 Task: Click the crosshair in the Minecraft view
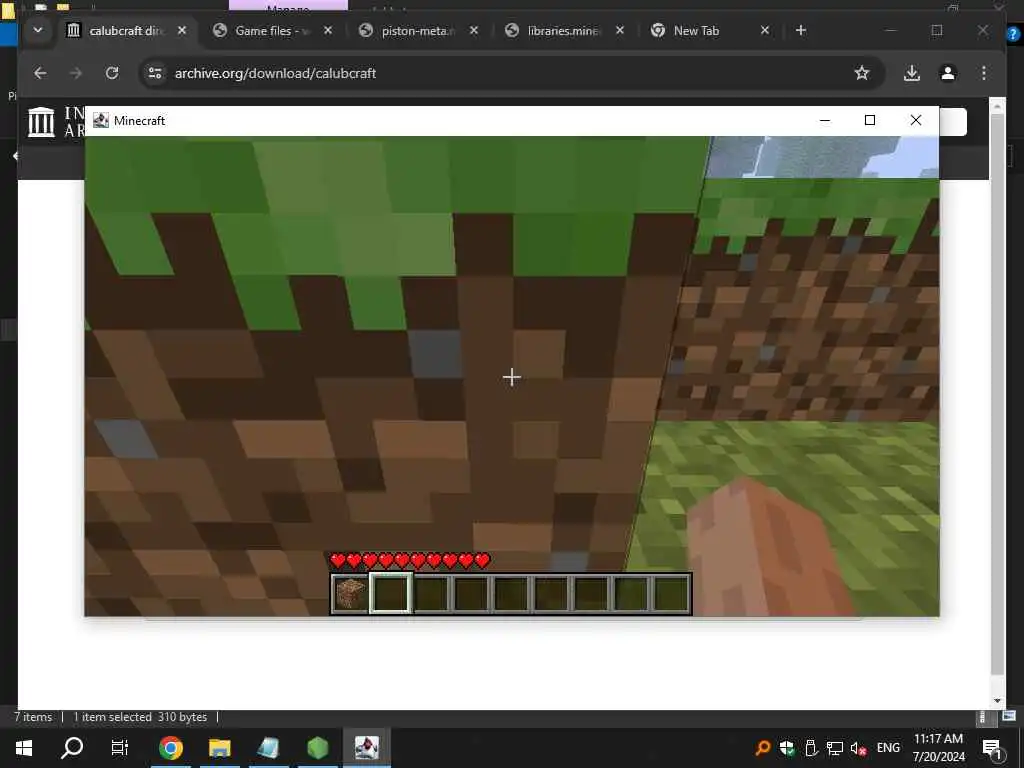point(512,377)
